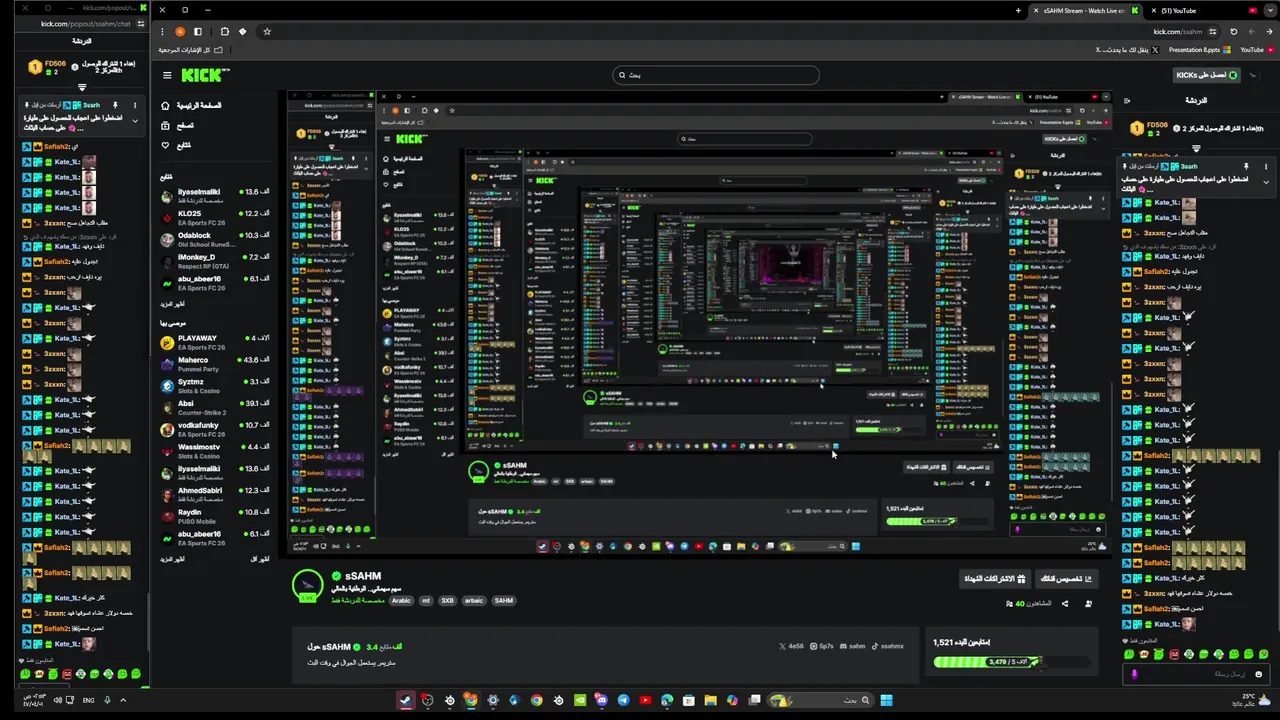The height and width of the screenshot is (720, 1280).
Task: Open Browse in the Kick sidebar
Action: pos(178,125)
